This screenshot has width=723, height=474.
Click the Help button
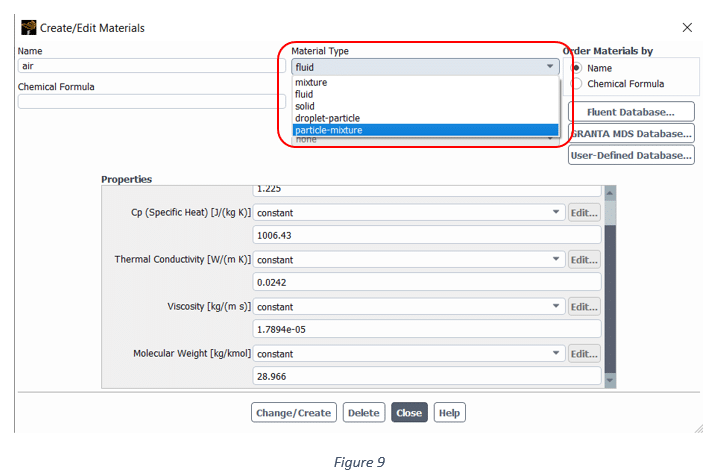coord(449,413)
